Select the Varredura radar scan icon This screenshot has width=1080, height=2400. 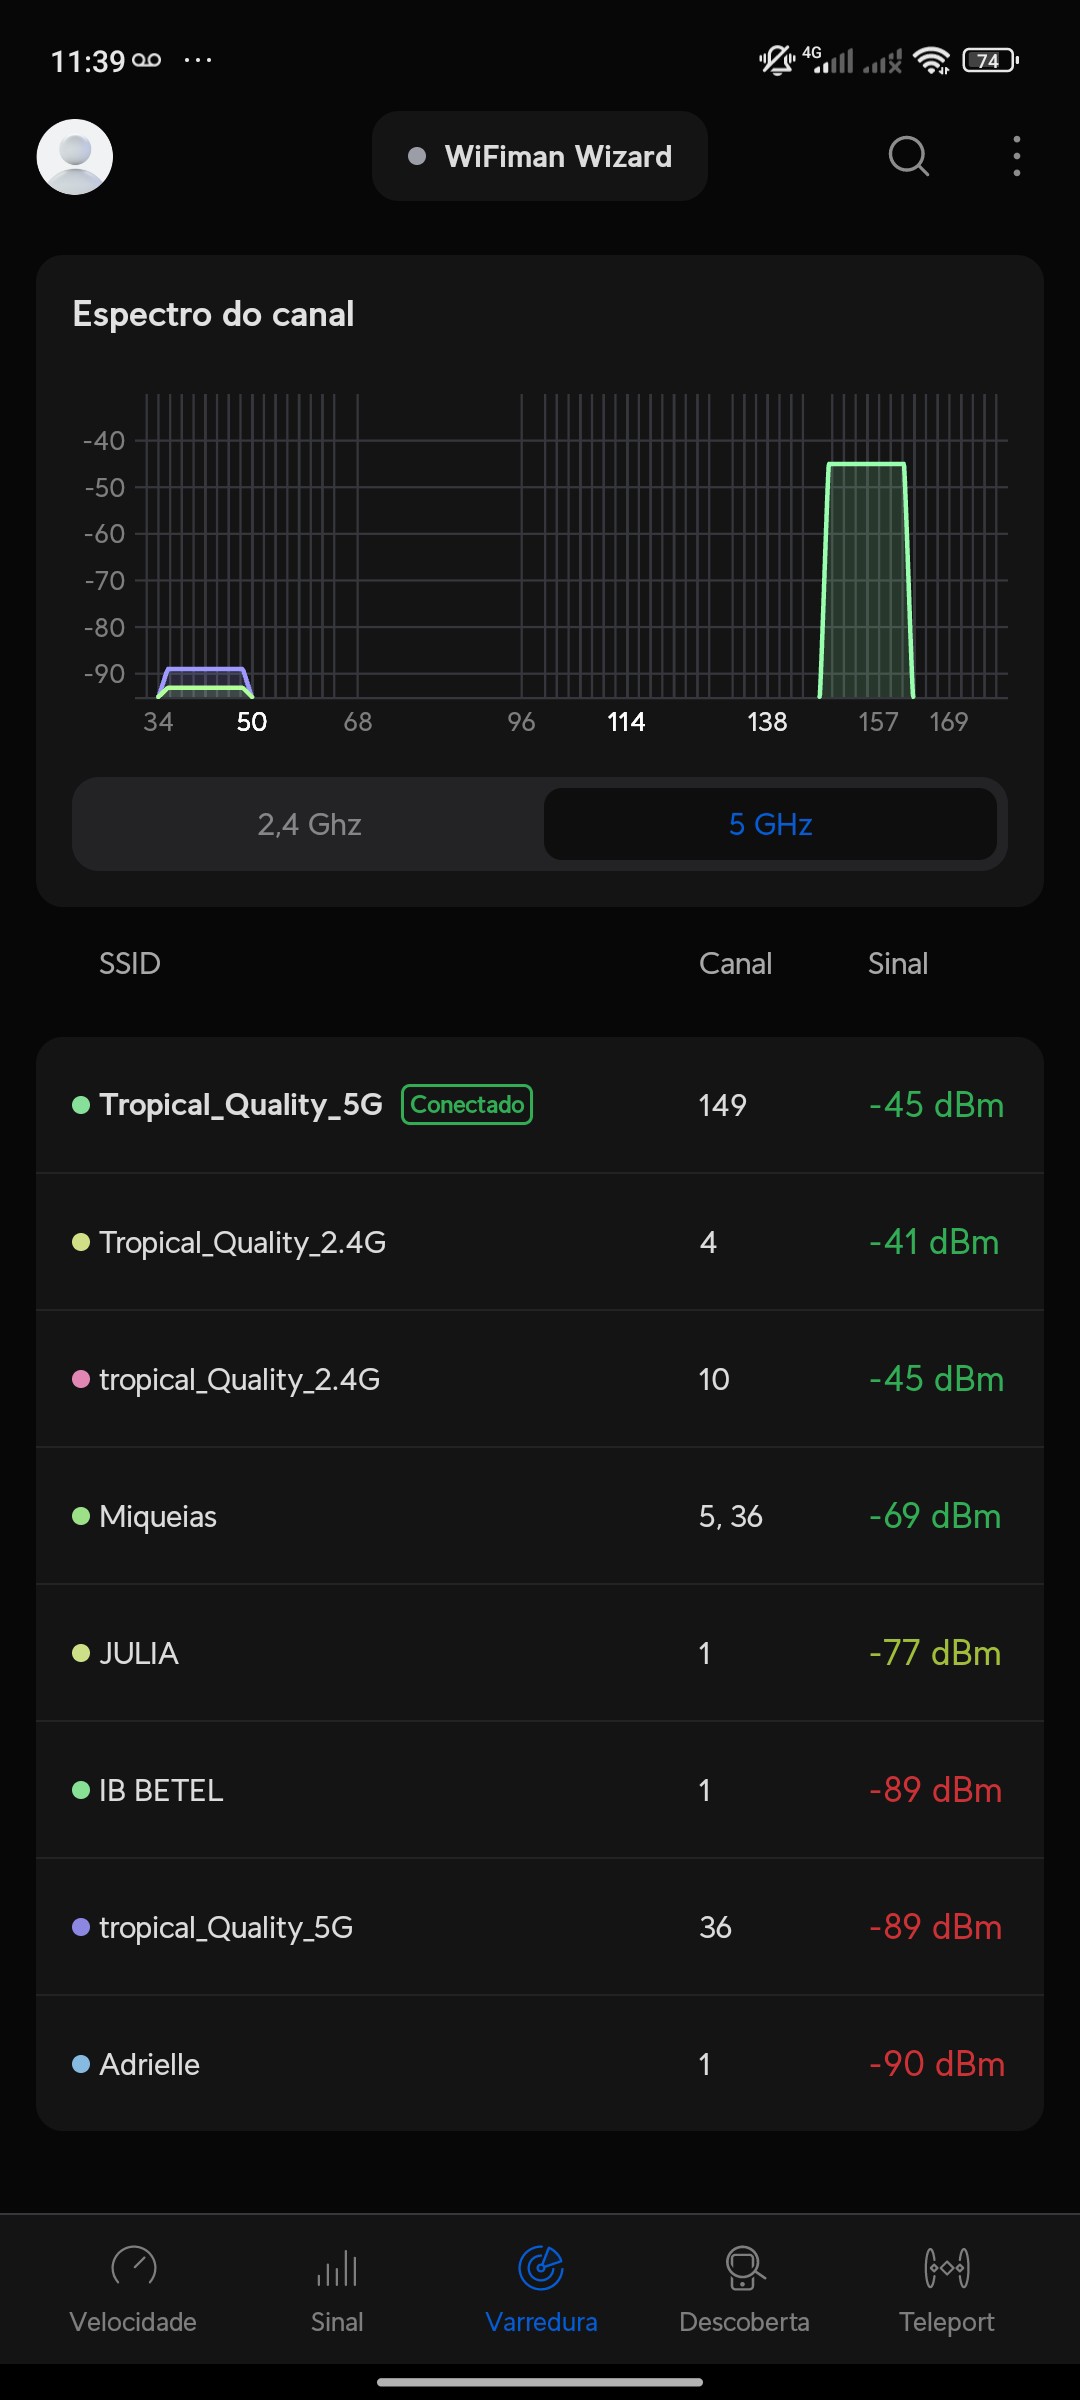[x=541, y=2267]
